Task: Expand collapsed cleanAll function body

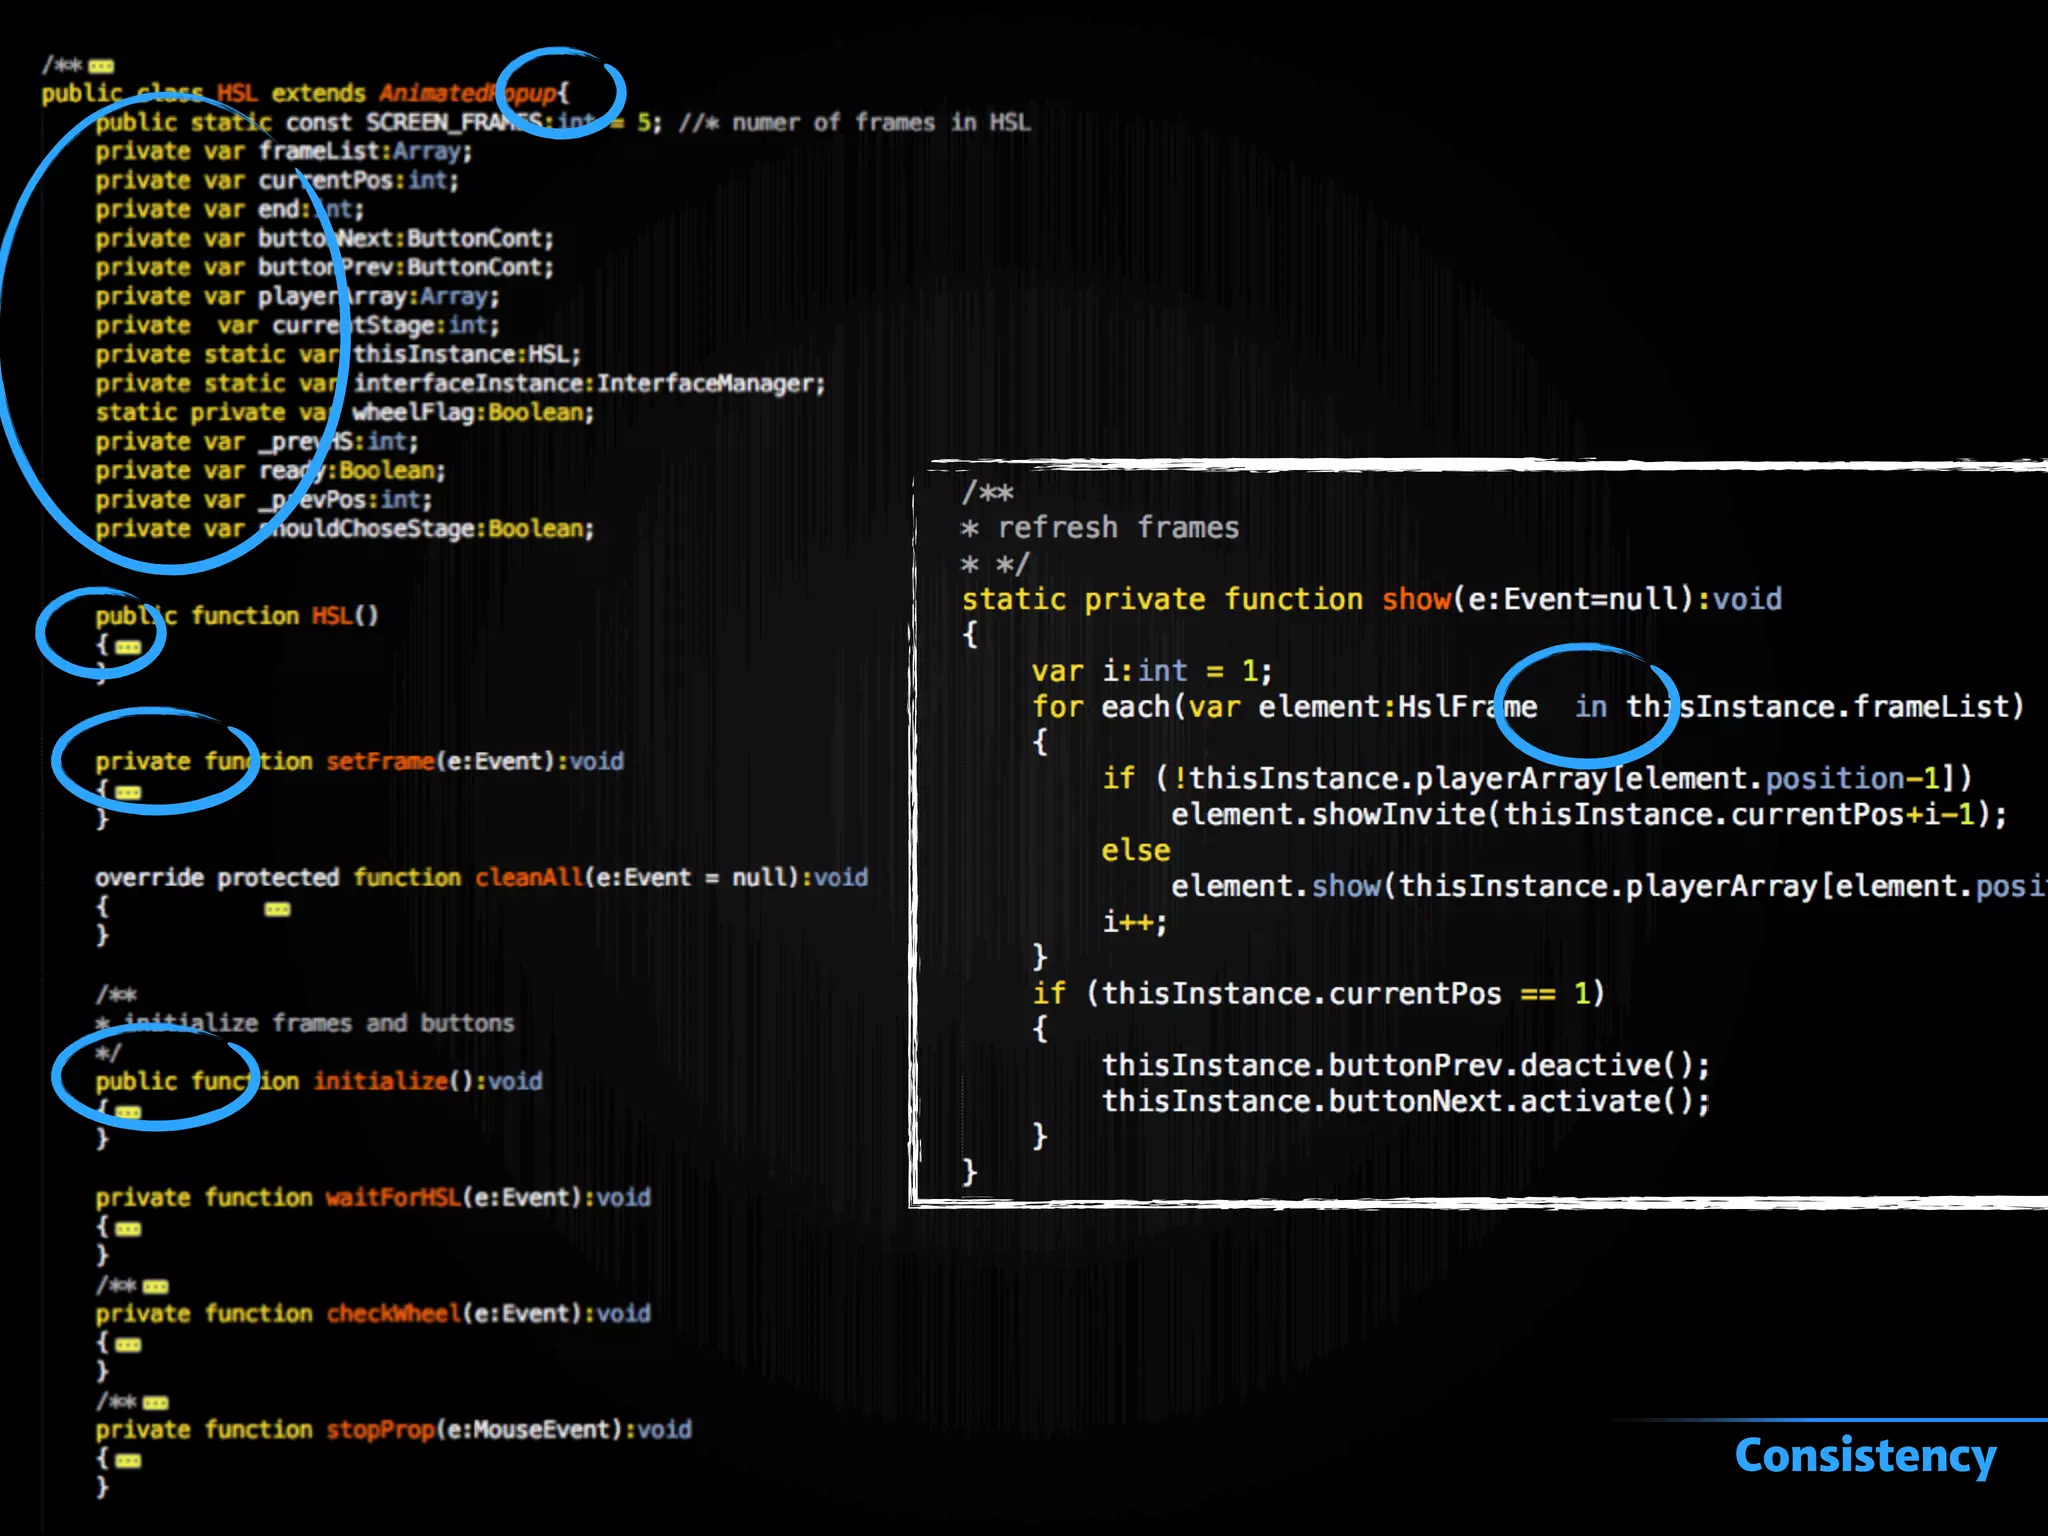Action: 277,909
